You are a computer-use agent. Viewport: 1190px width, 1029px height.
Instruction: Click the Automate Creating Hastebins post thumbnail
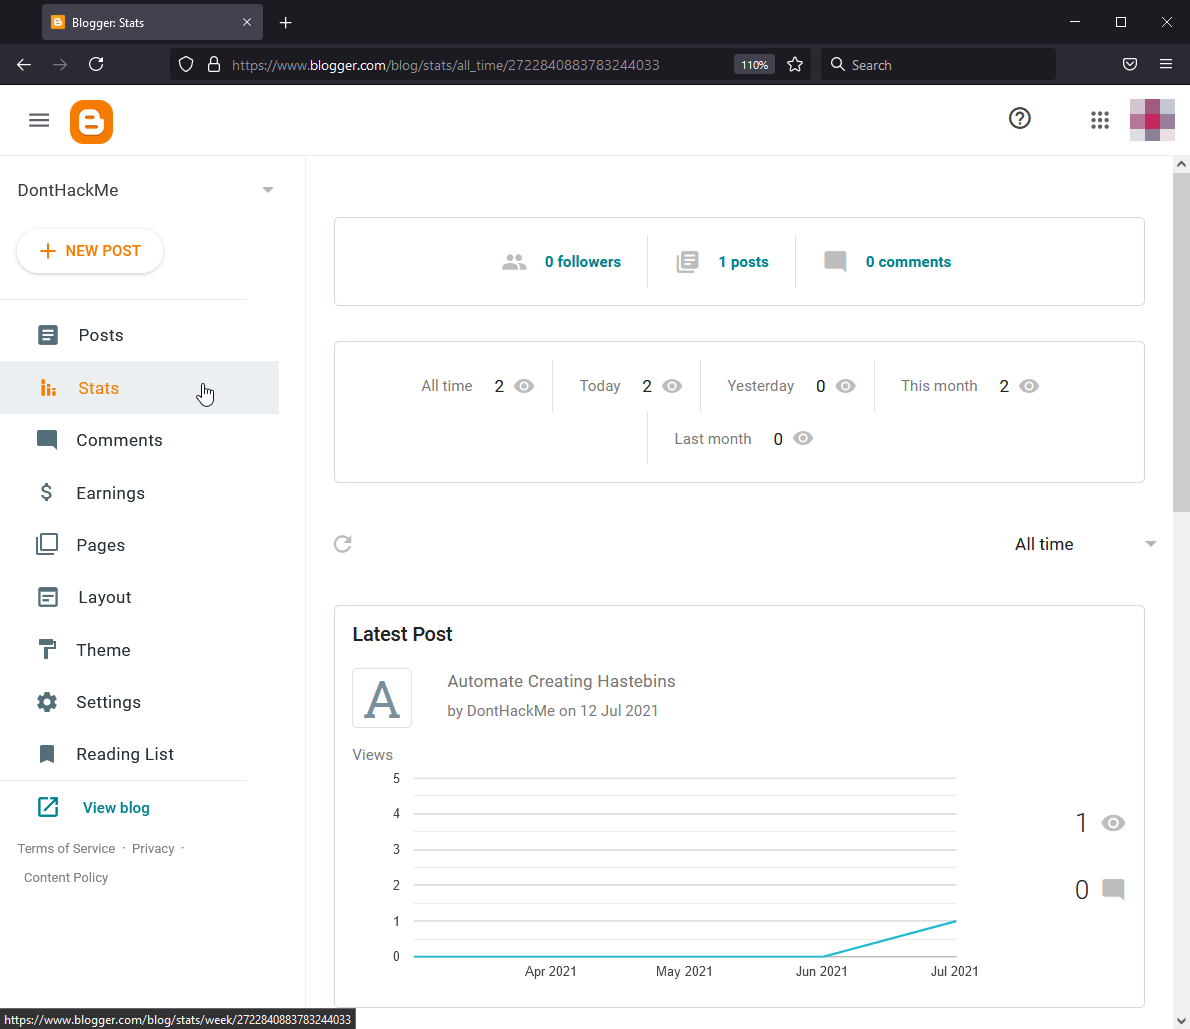click(382, 698)
